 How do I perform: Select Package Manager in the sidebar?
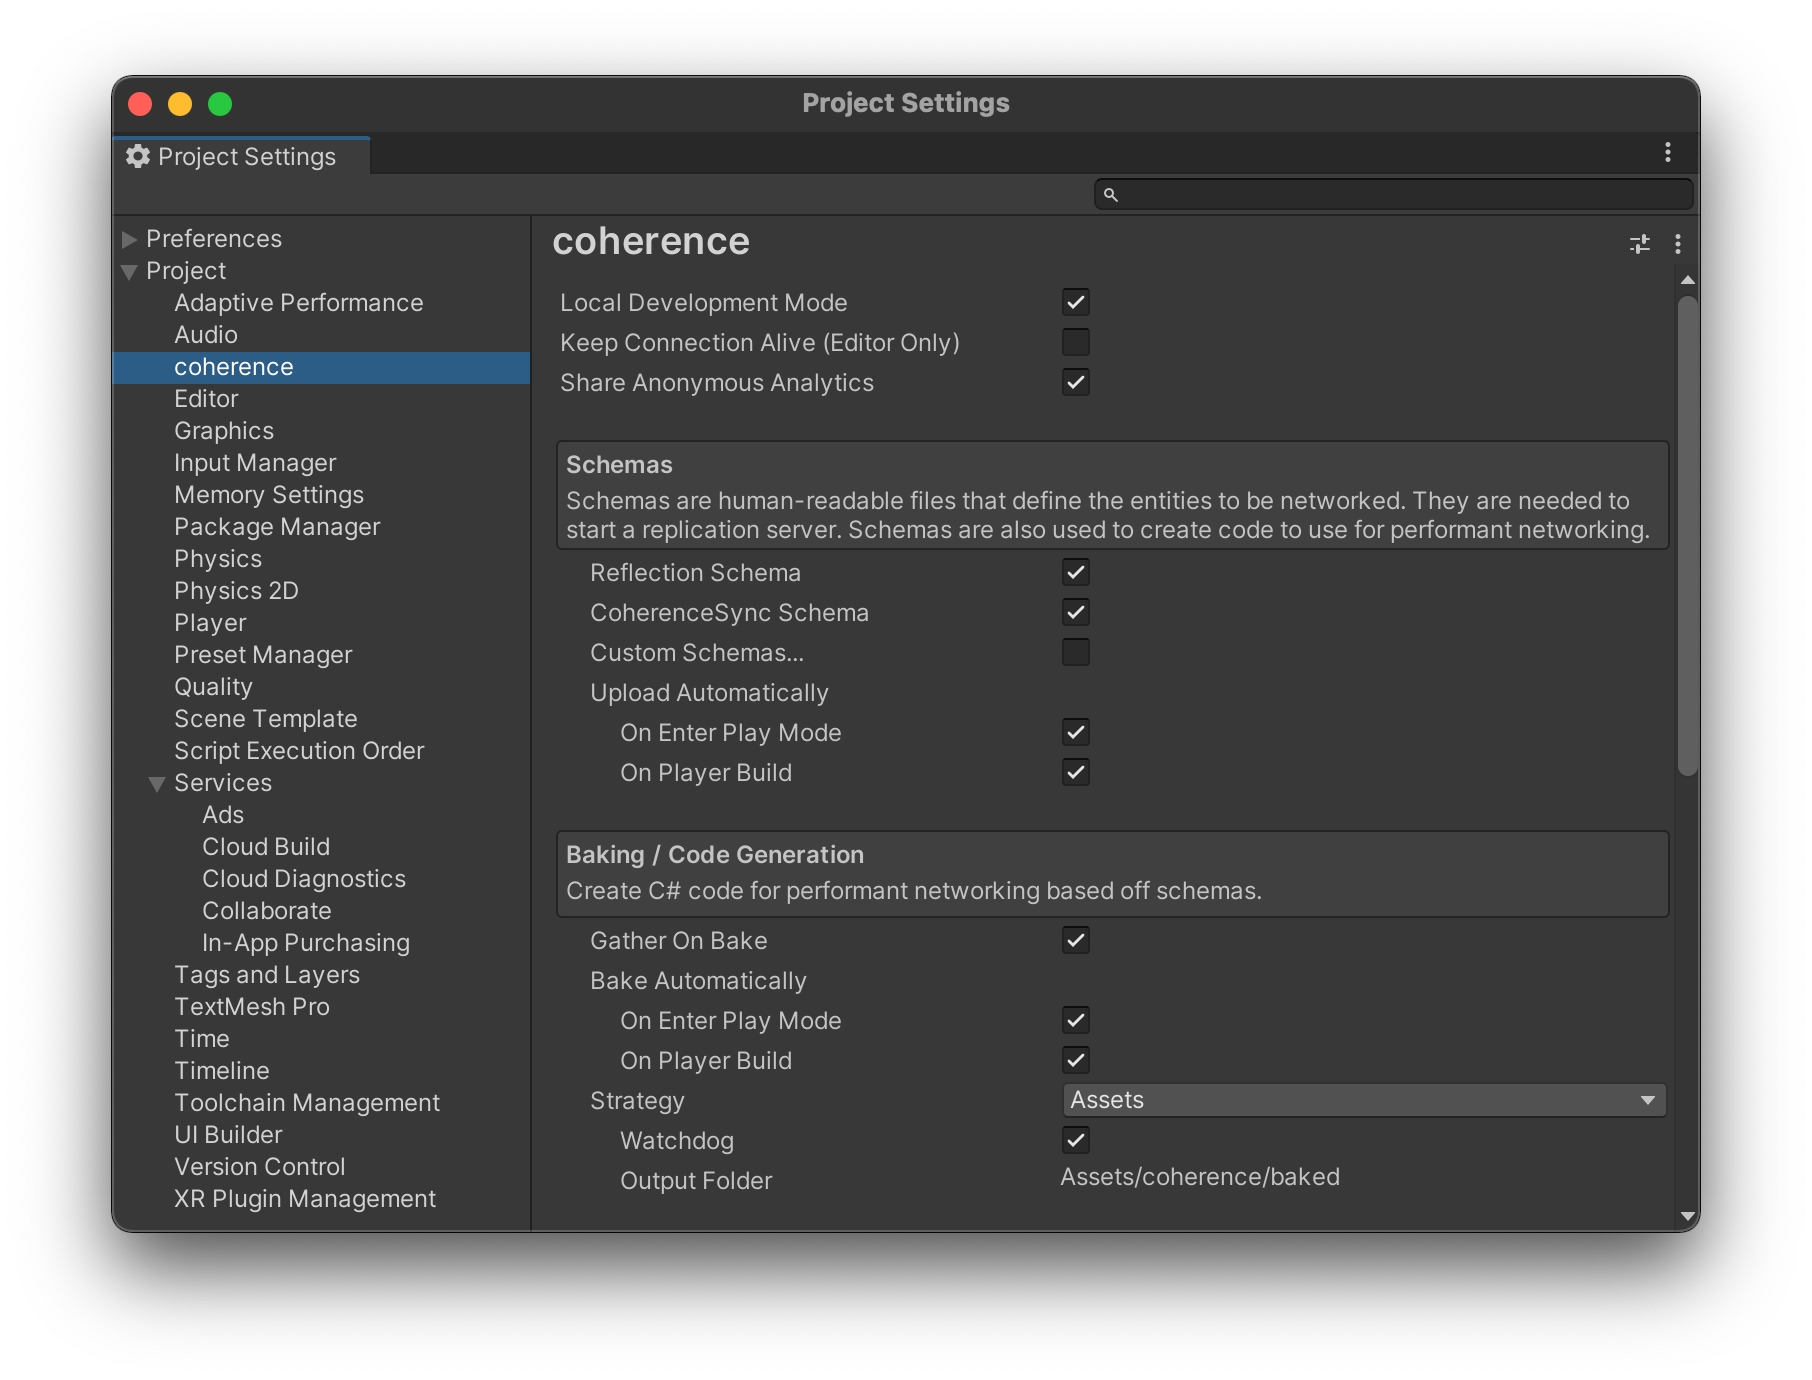[277, 527]
